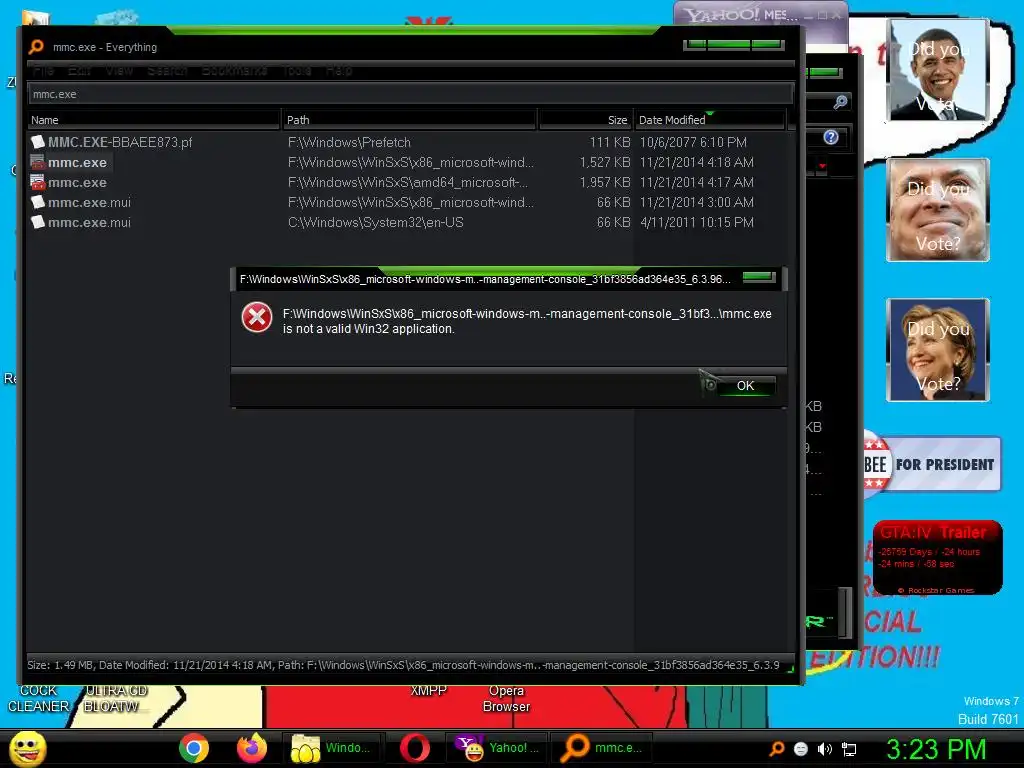Click the Everything magnifier icon in title bar

37,47
